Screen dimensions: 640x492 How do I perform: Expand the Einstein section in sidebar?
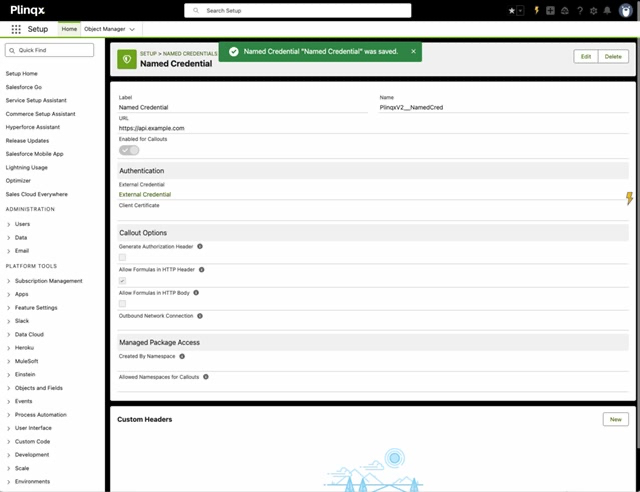coord(9,375)
